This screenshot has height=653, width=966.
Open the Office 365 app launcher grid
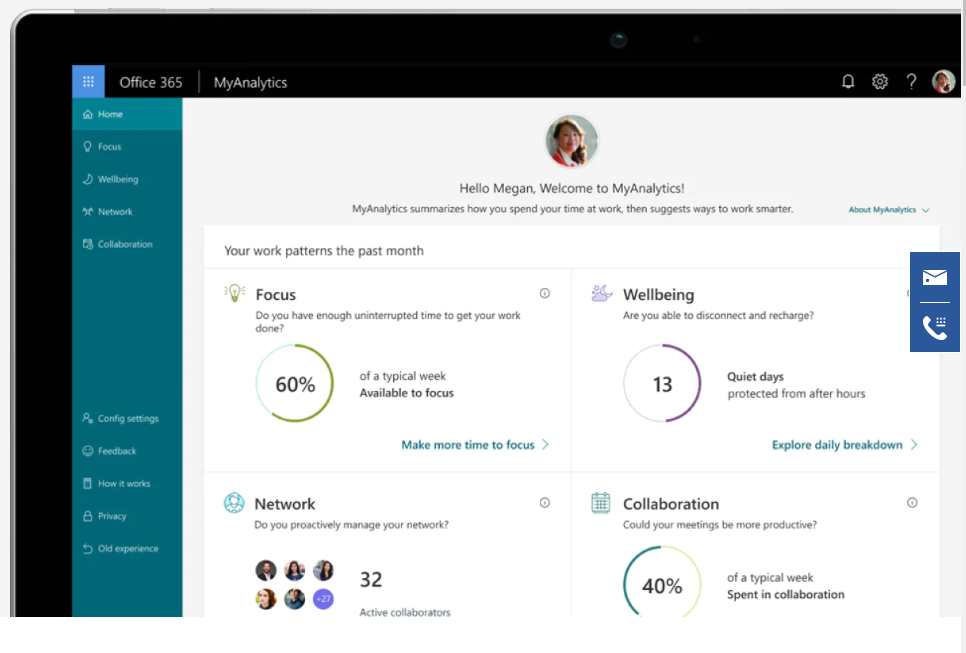pyautogui.click(x=88, y=81)
